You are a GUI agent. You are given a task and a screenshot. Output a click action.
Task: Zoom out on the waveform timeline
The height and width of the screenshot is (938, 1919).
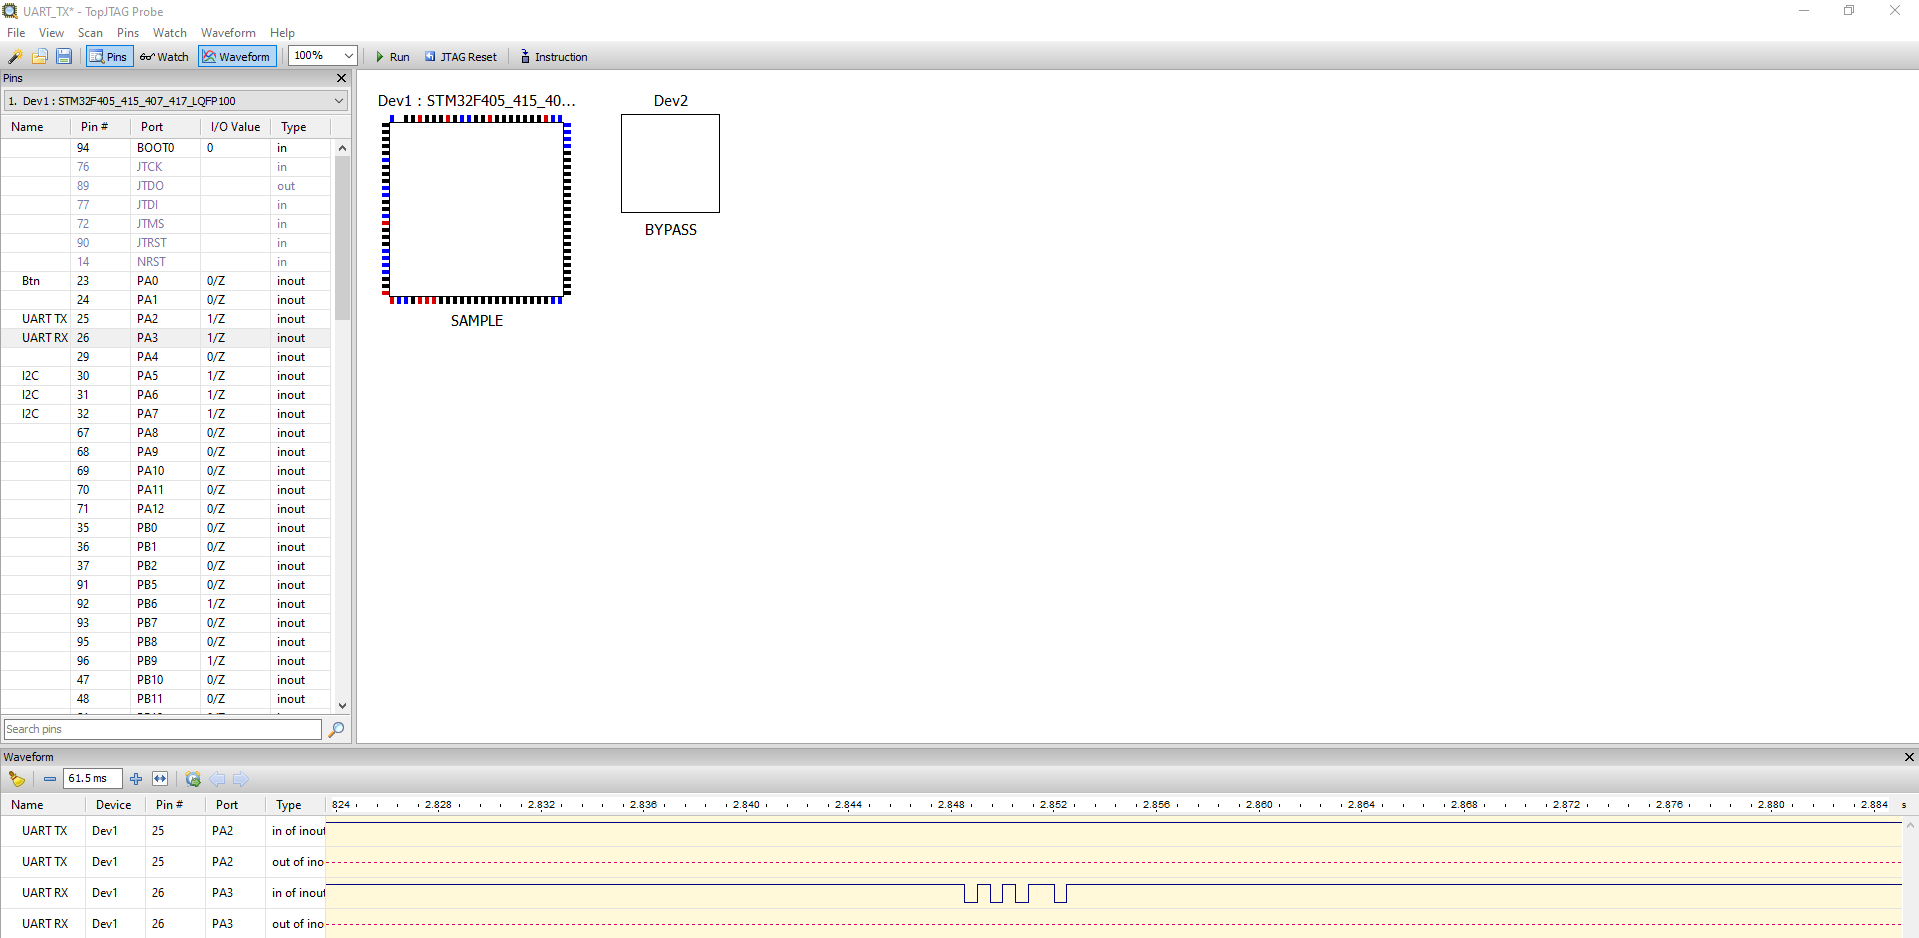point(49,779)
